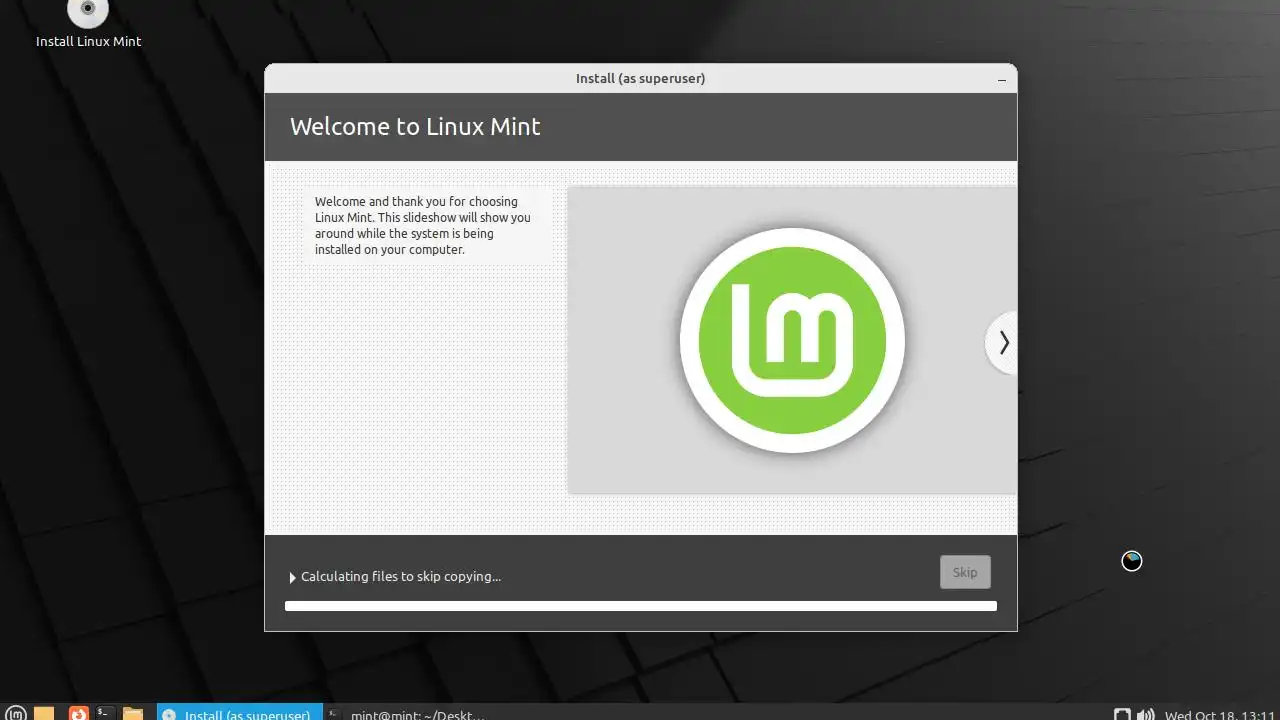Click the 'Install (as superuser)' window title
Screen dimensions: 1280x720
pos(640,78)
